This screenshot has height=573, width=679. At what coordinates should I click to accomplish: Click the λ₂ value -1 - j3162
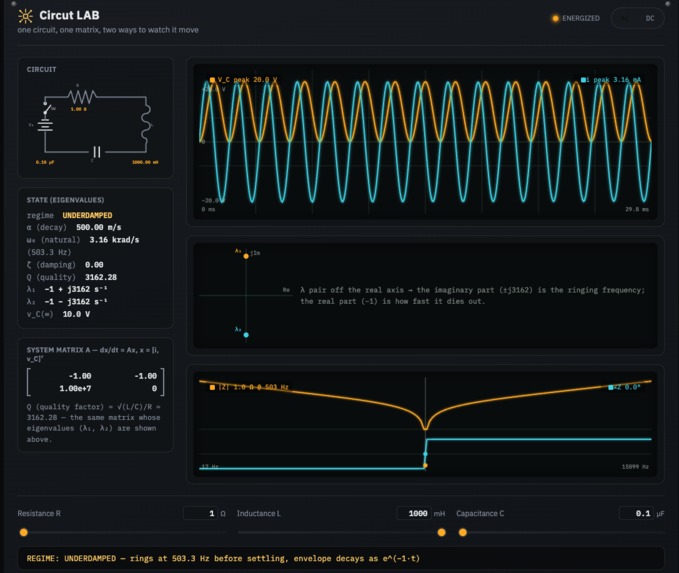[76, 302]
